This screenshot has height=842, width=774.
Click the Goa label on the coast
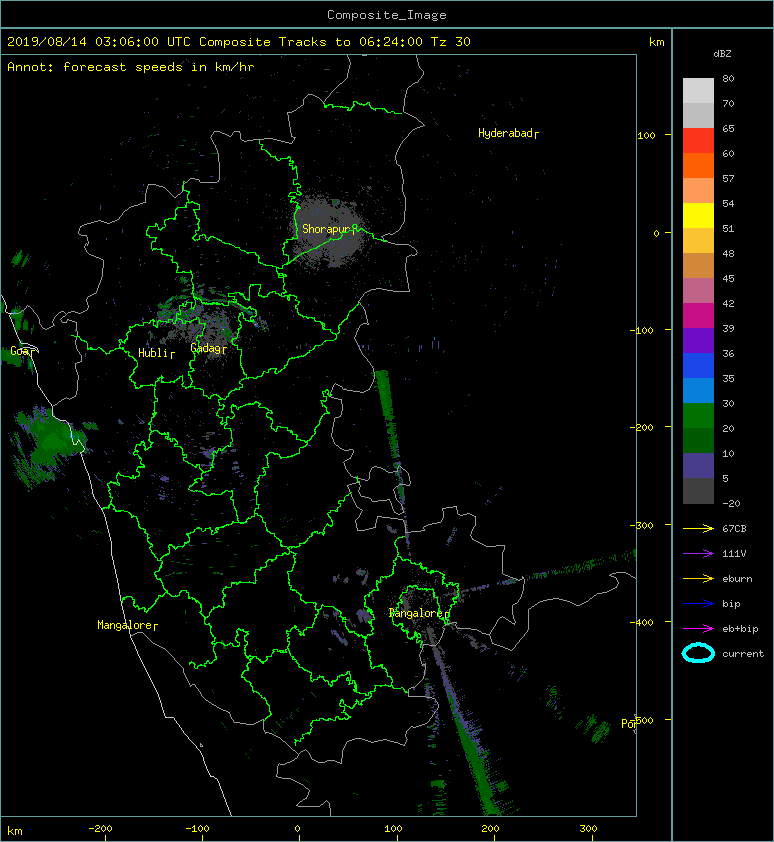coord(22,351)
